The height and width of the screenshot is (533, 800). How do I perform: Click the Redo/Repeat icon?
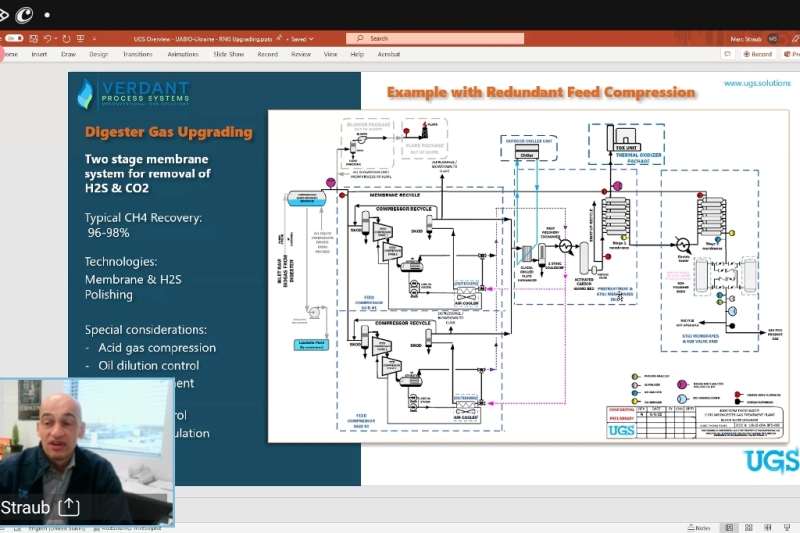click(66, 39)
